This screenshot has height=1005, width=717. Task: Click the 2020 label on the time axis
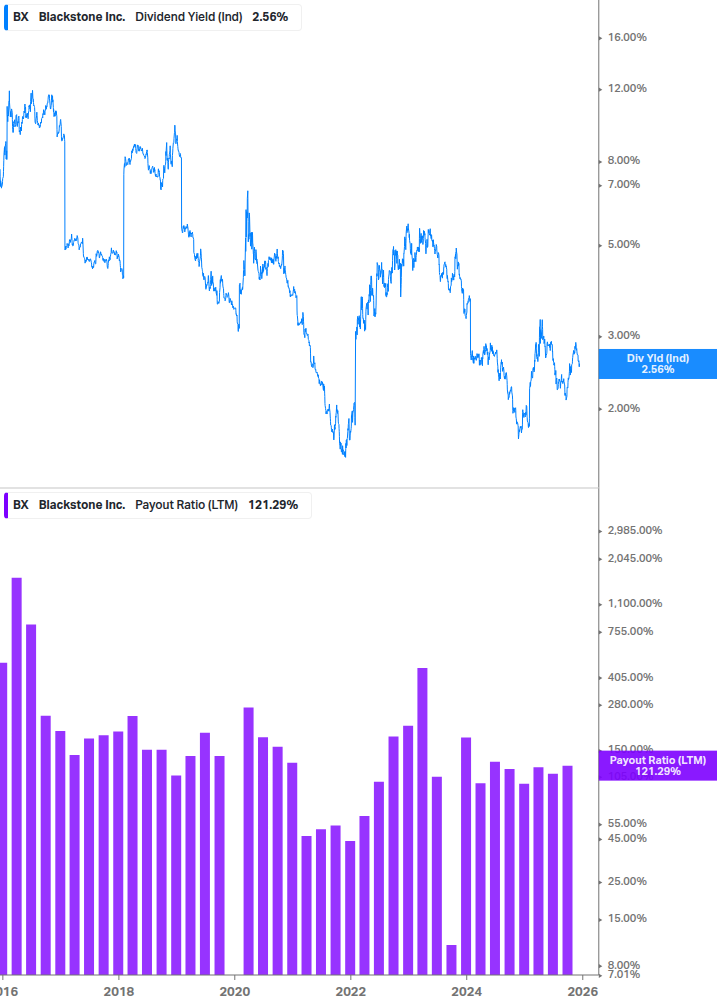tap(235, 992)
